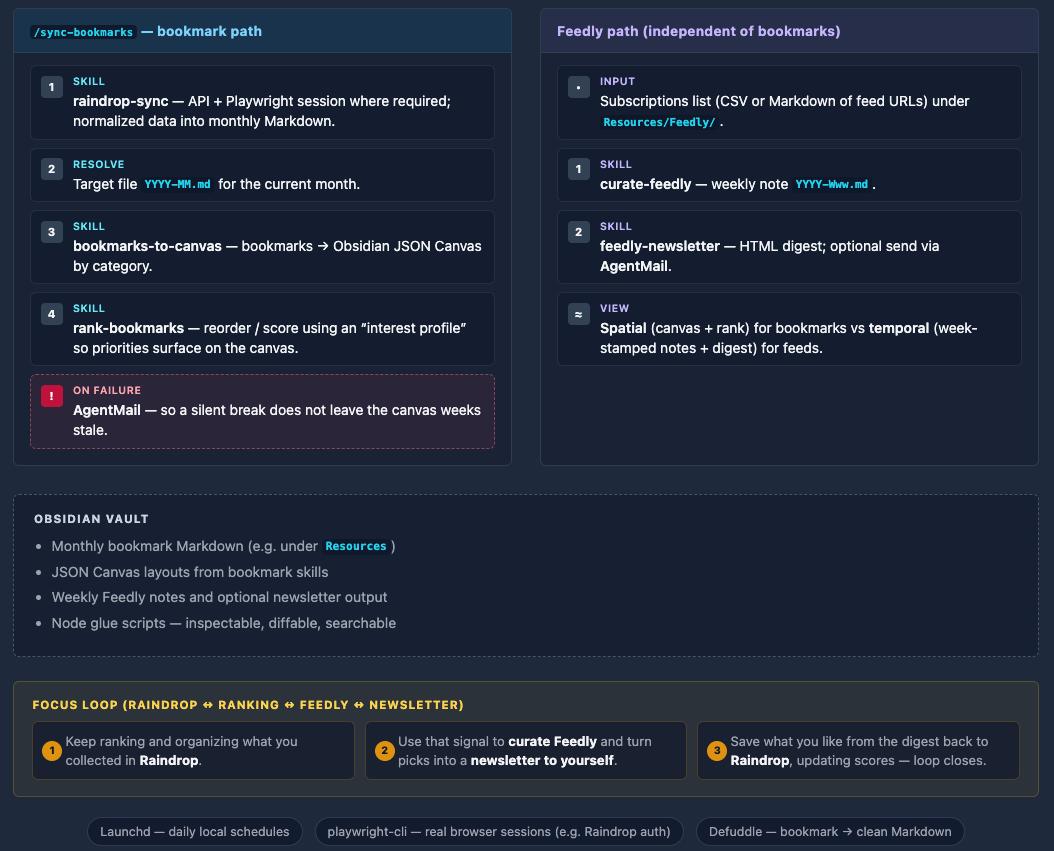Click the Launchd daily local schedules pill

(194, 832)
